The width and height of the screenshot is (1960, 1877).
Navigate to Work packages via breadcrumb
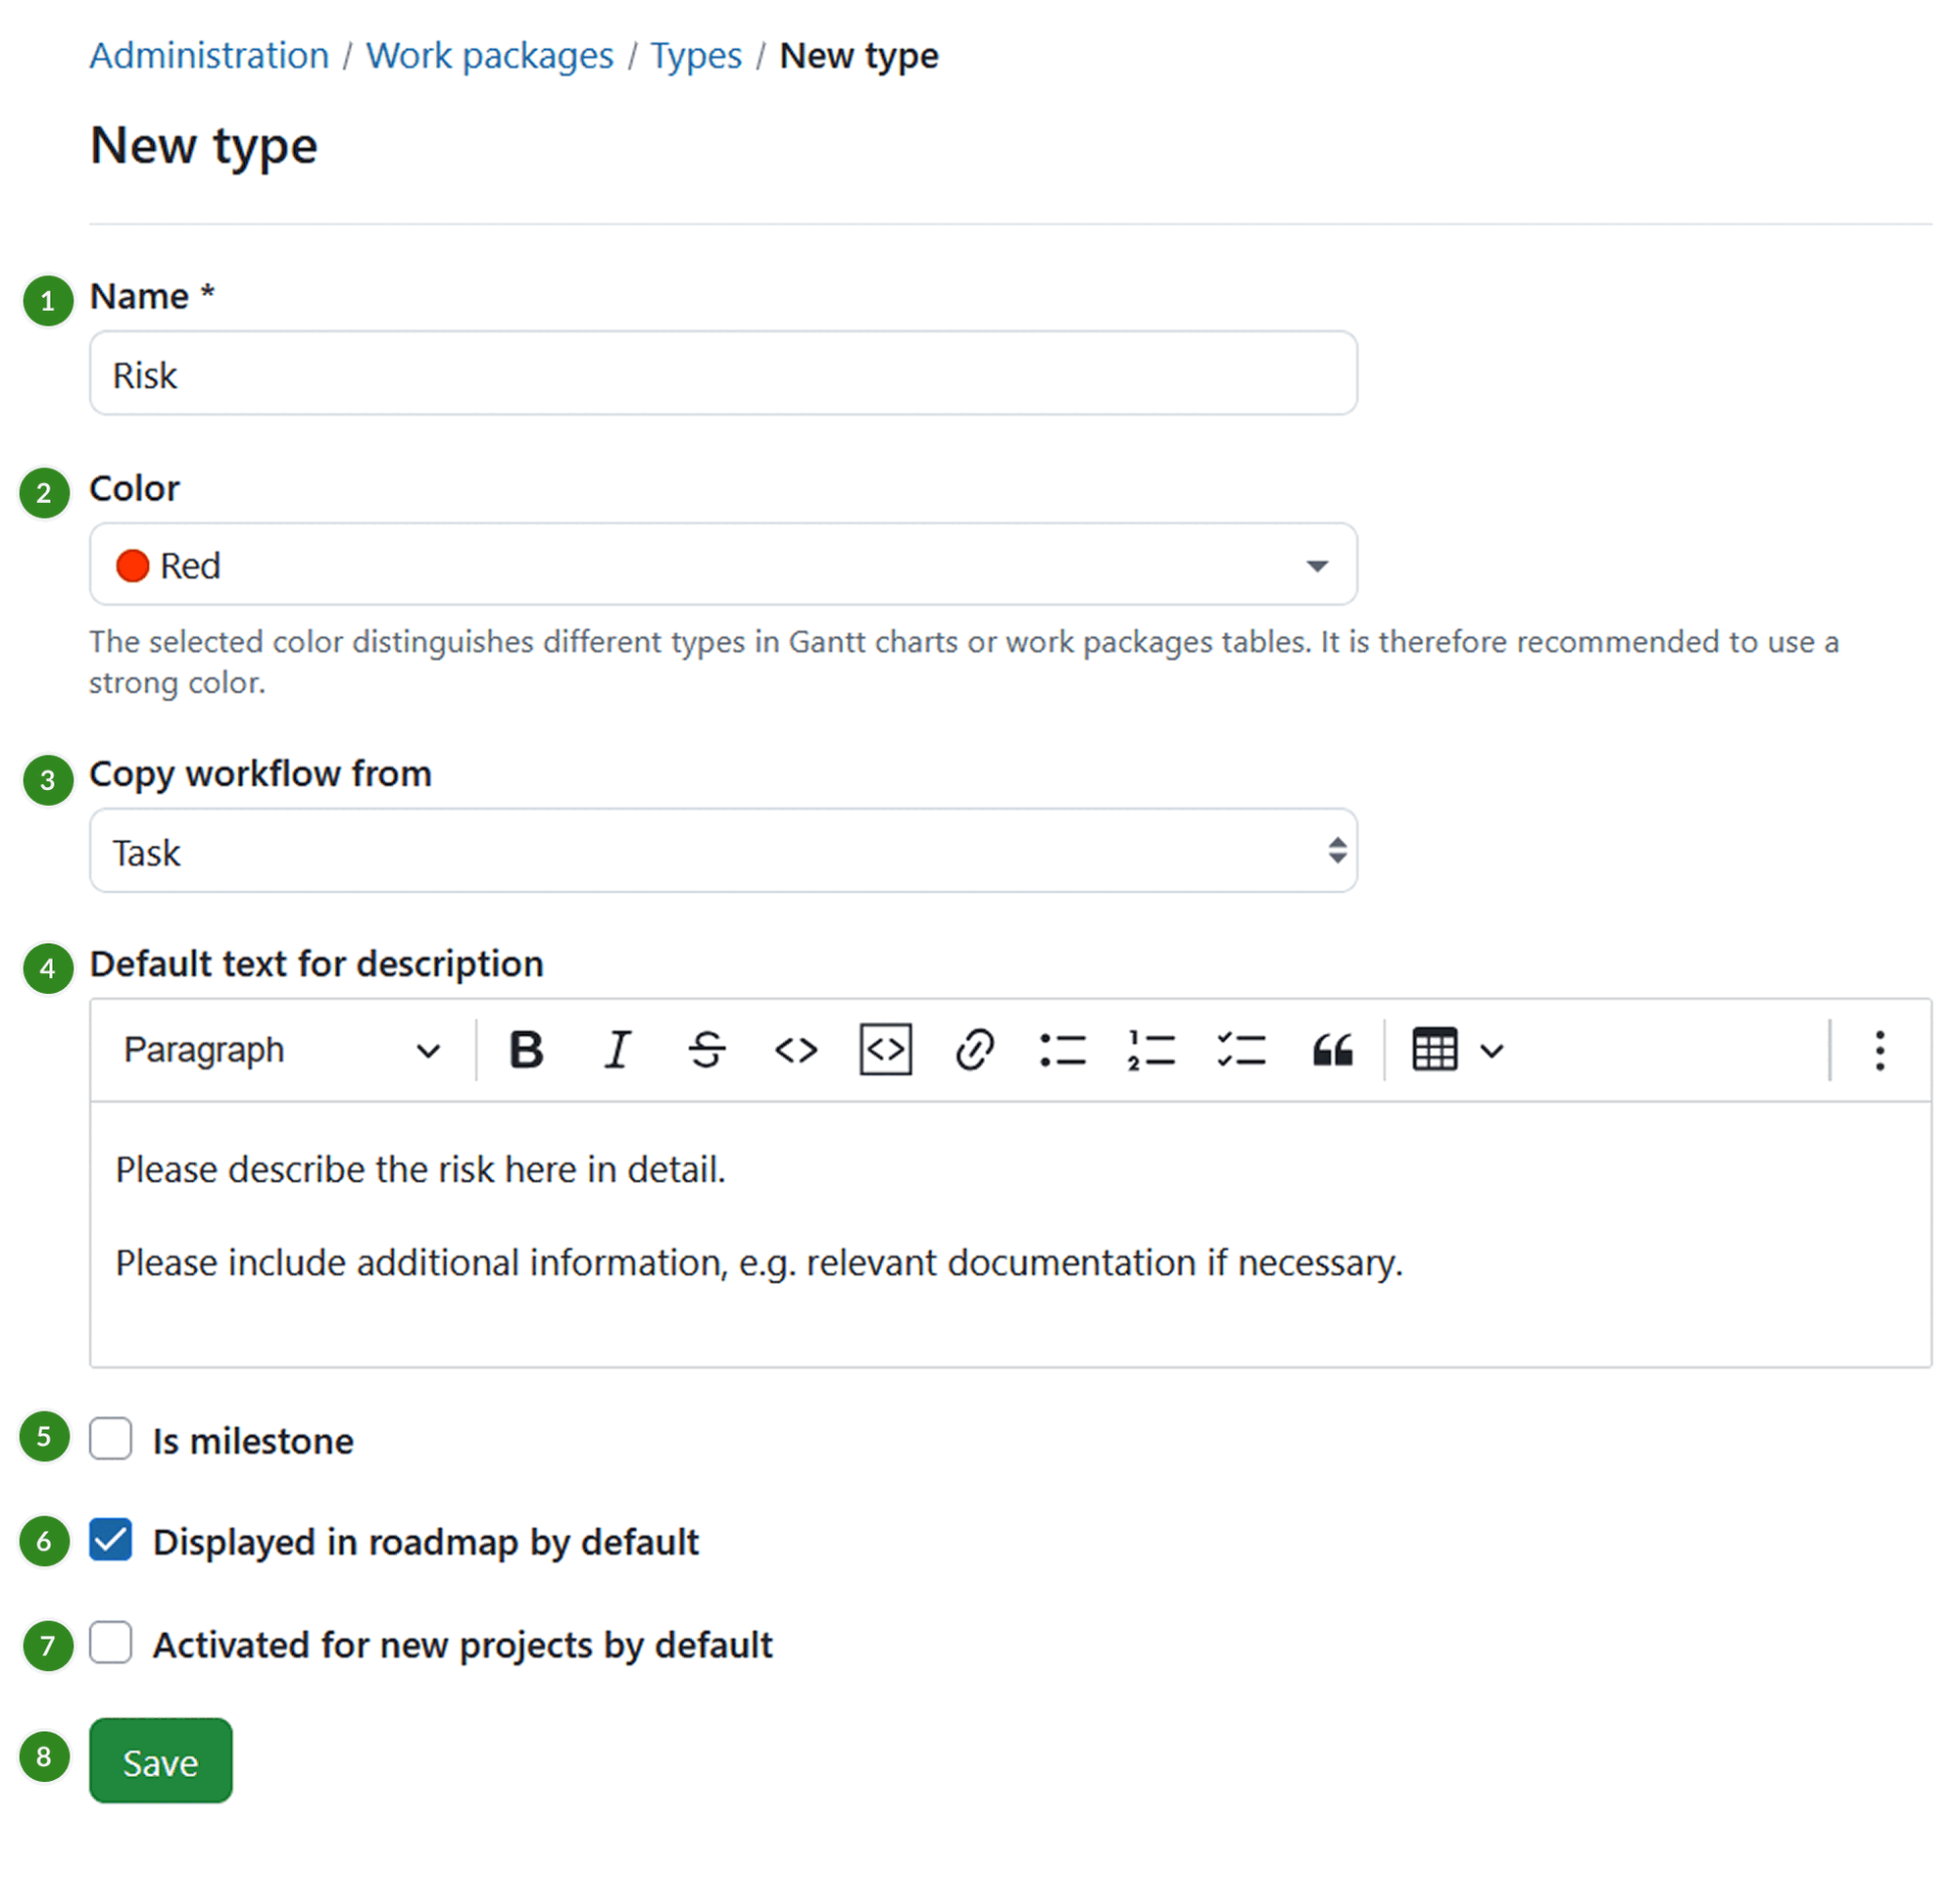489,55
